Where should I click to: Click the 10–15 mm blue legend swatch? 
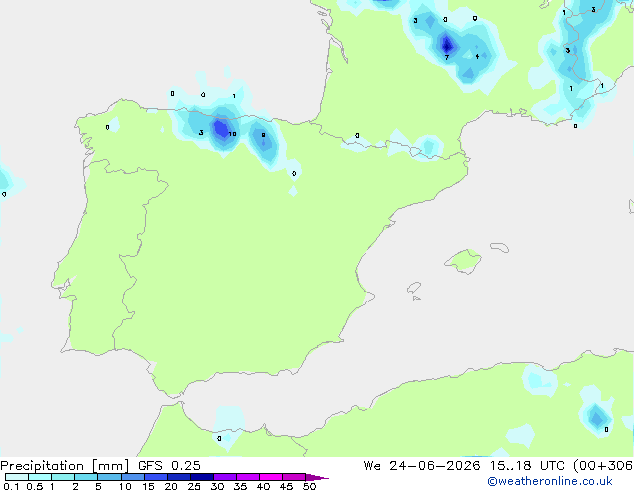pos(133,477)
